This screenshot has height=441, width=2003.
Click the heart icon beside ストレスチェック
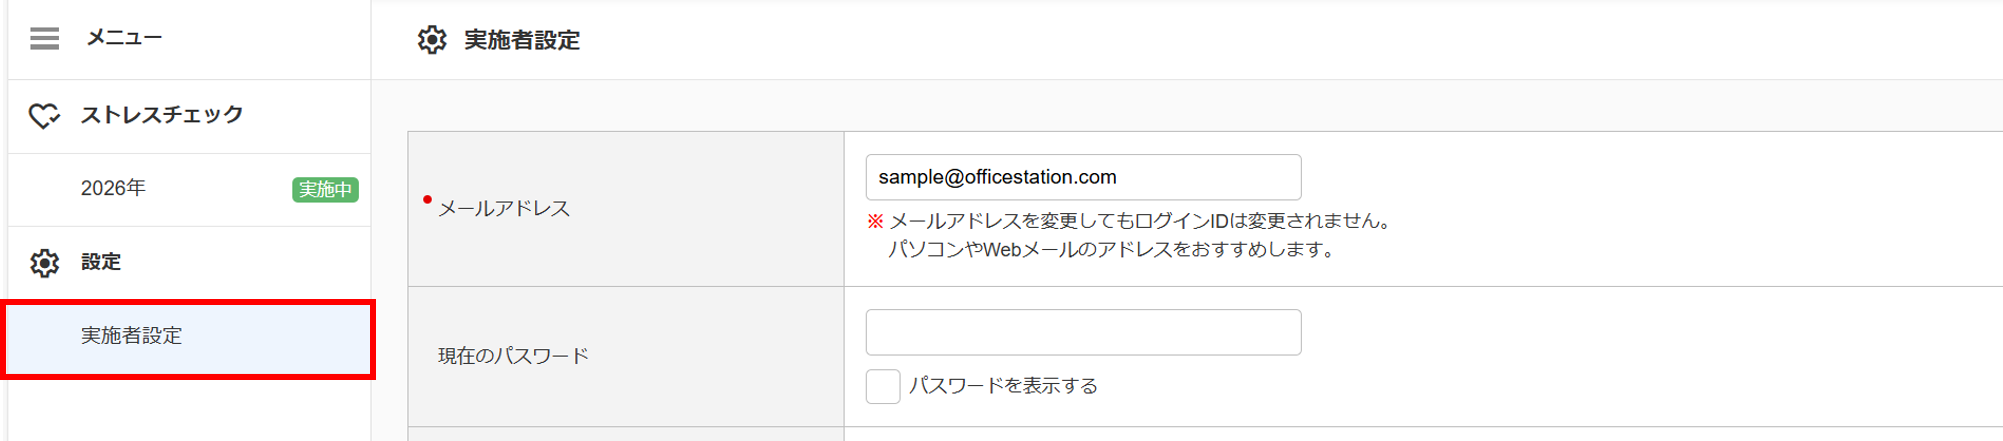pyautogui.click(x=44, y=115)
